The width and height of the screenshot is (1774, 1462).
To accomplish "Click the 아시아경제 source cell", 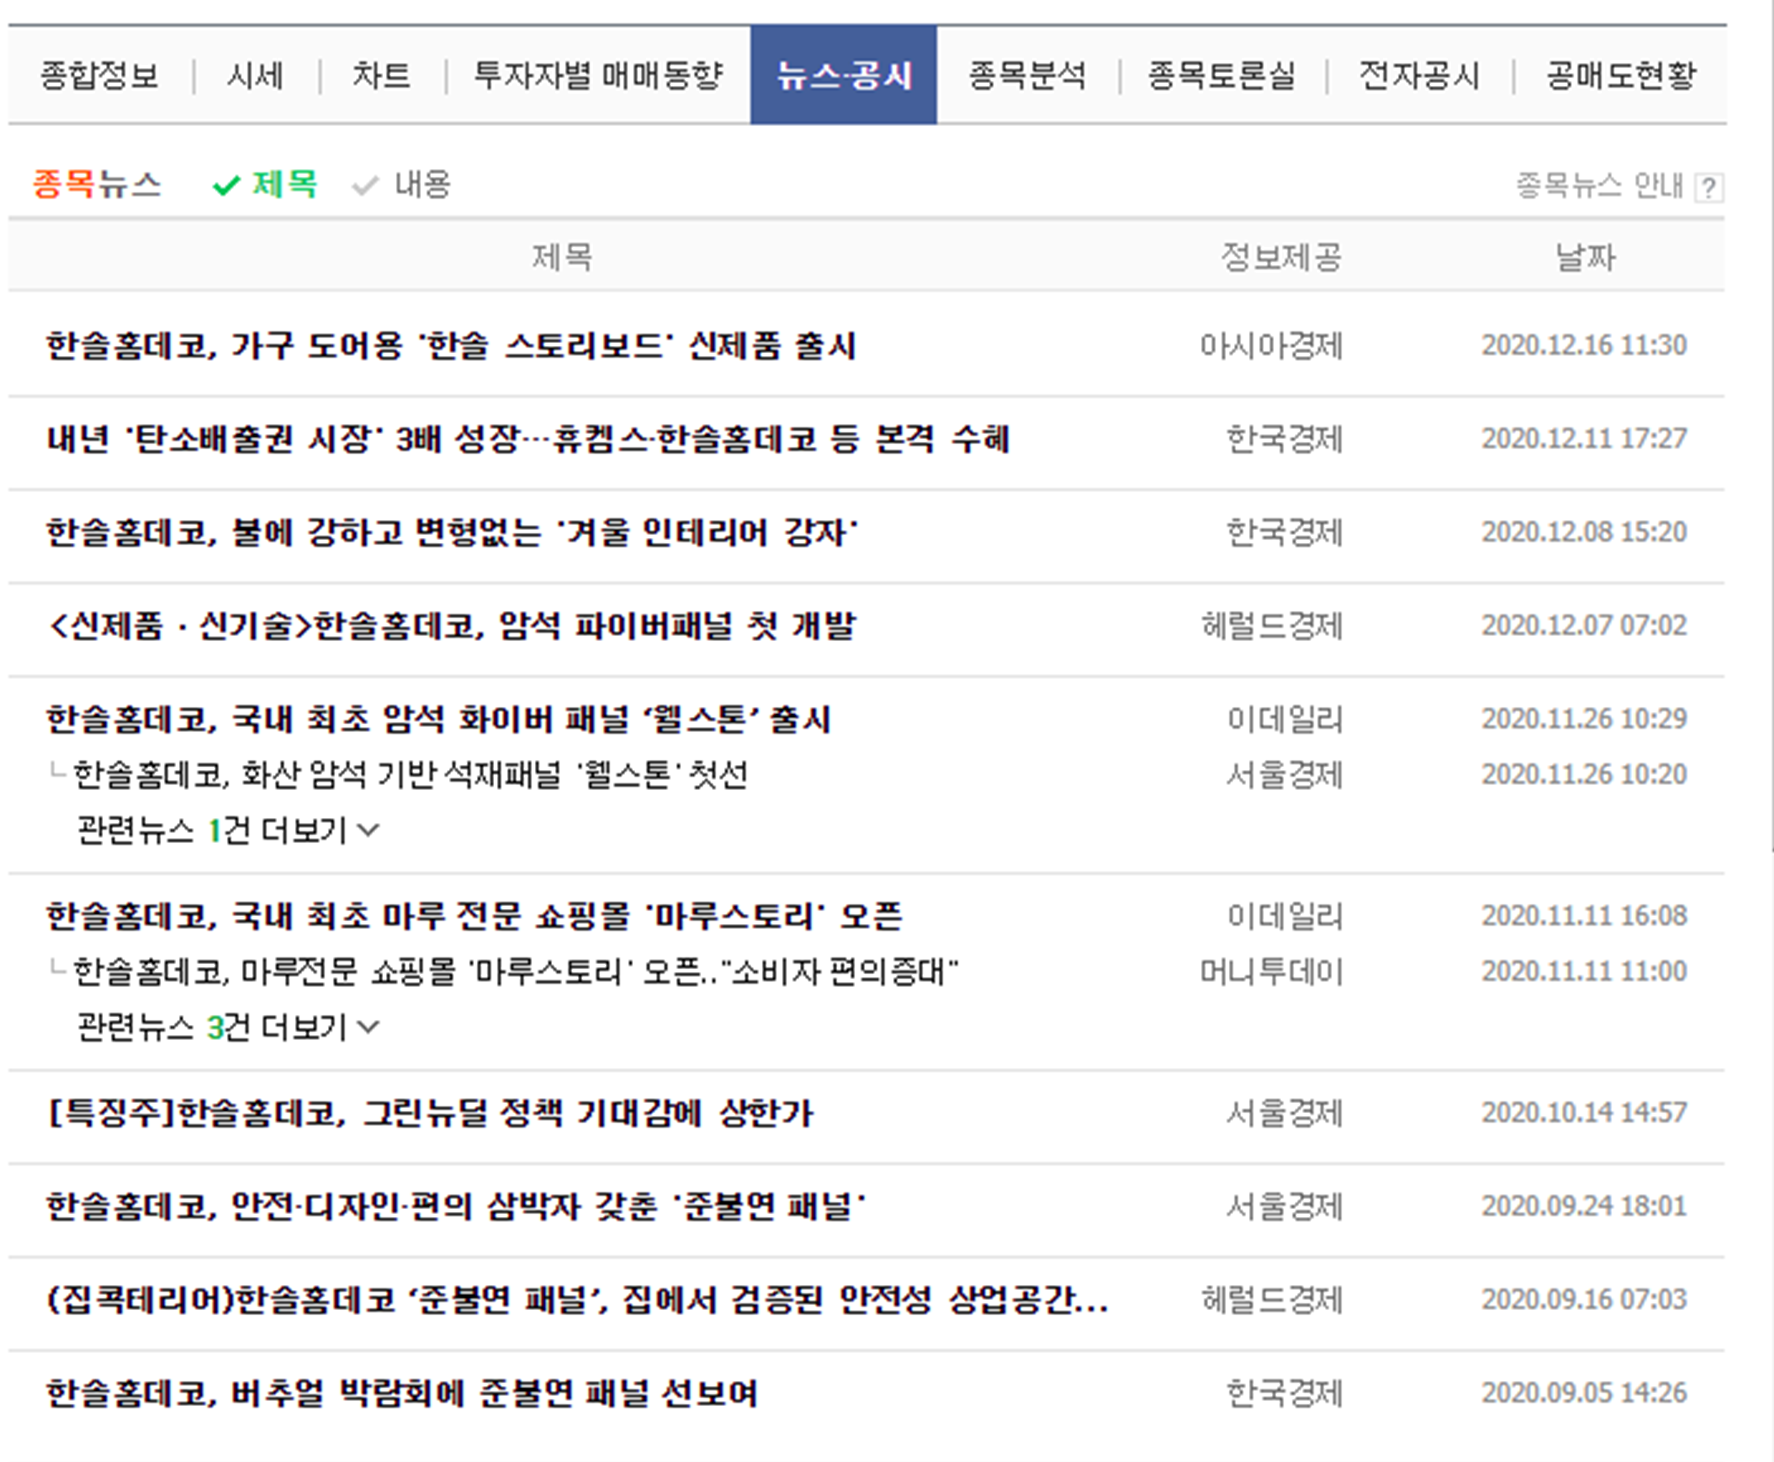I will pos(1271,346).
